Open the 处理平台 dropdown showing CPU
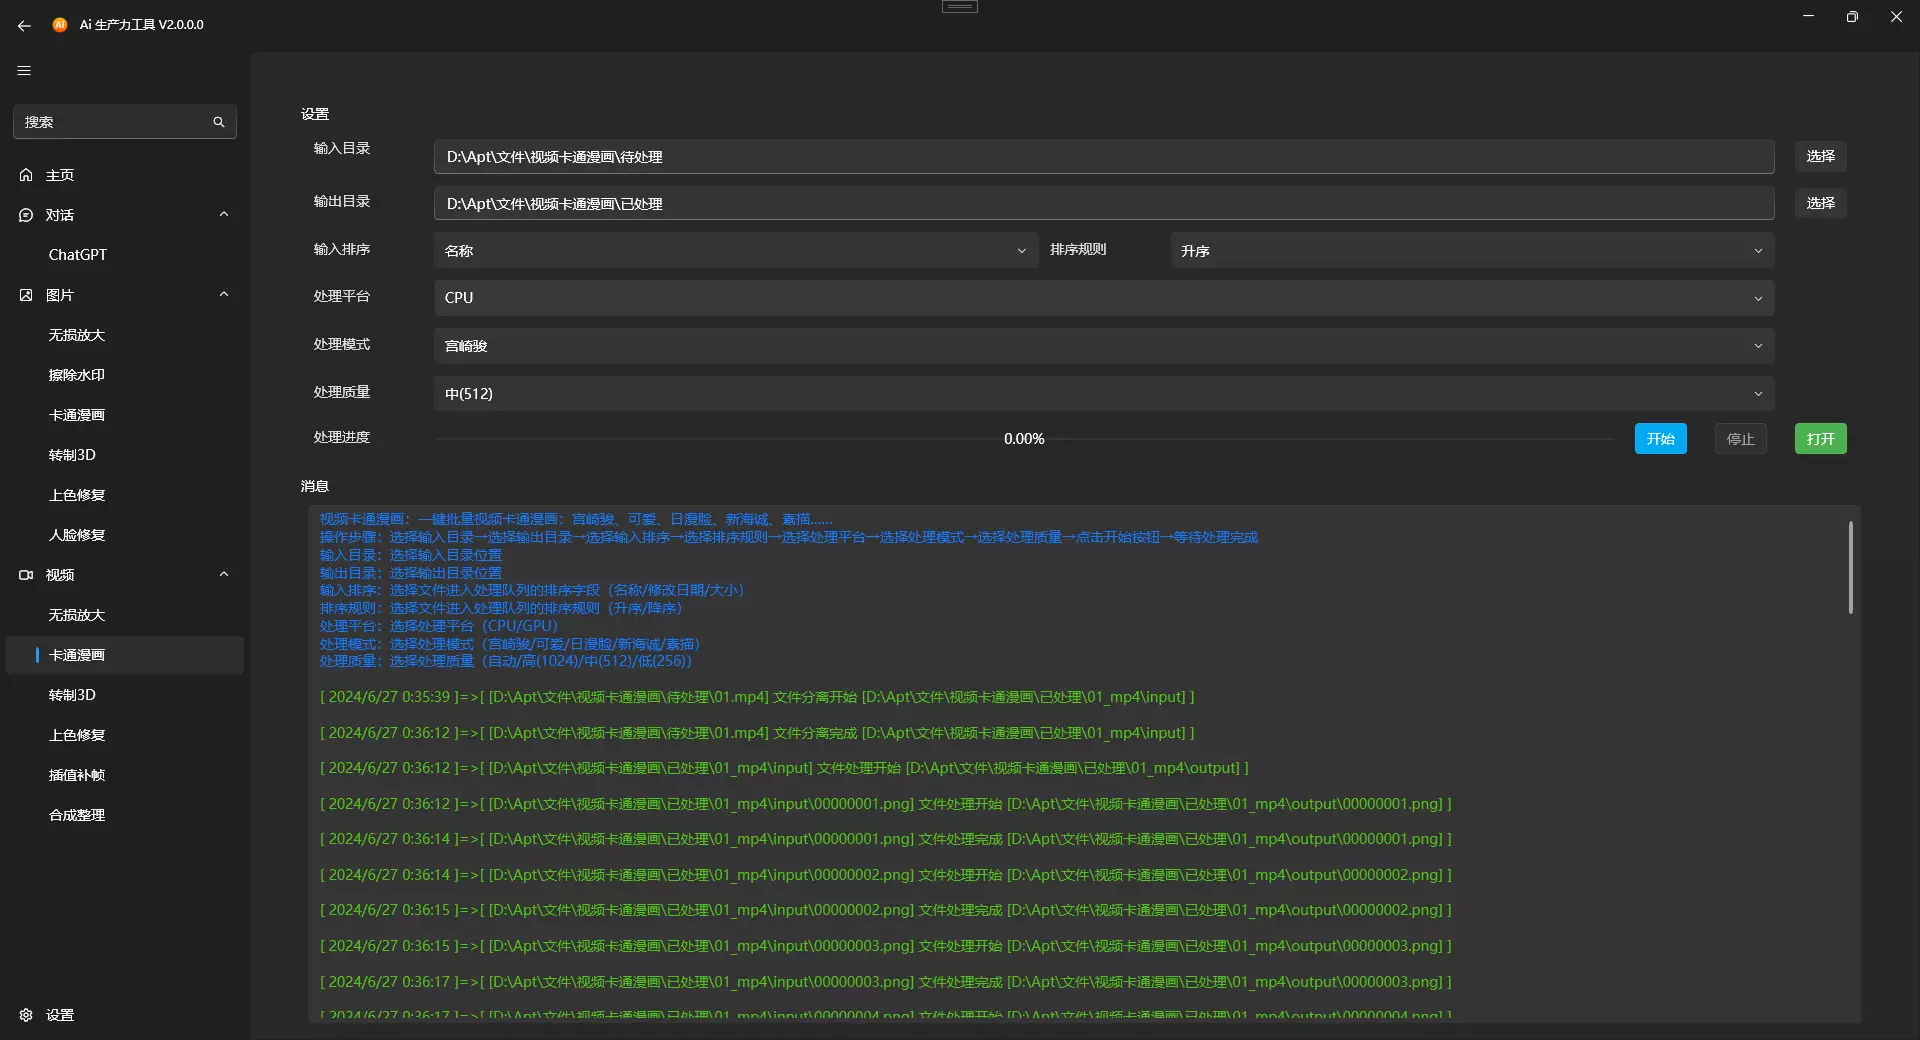This screenshot has height=1040, width=1920. click(1104, 298)
